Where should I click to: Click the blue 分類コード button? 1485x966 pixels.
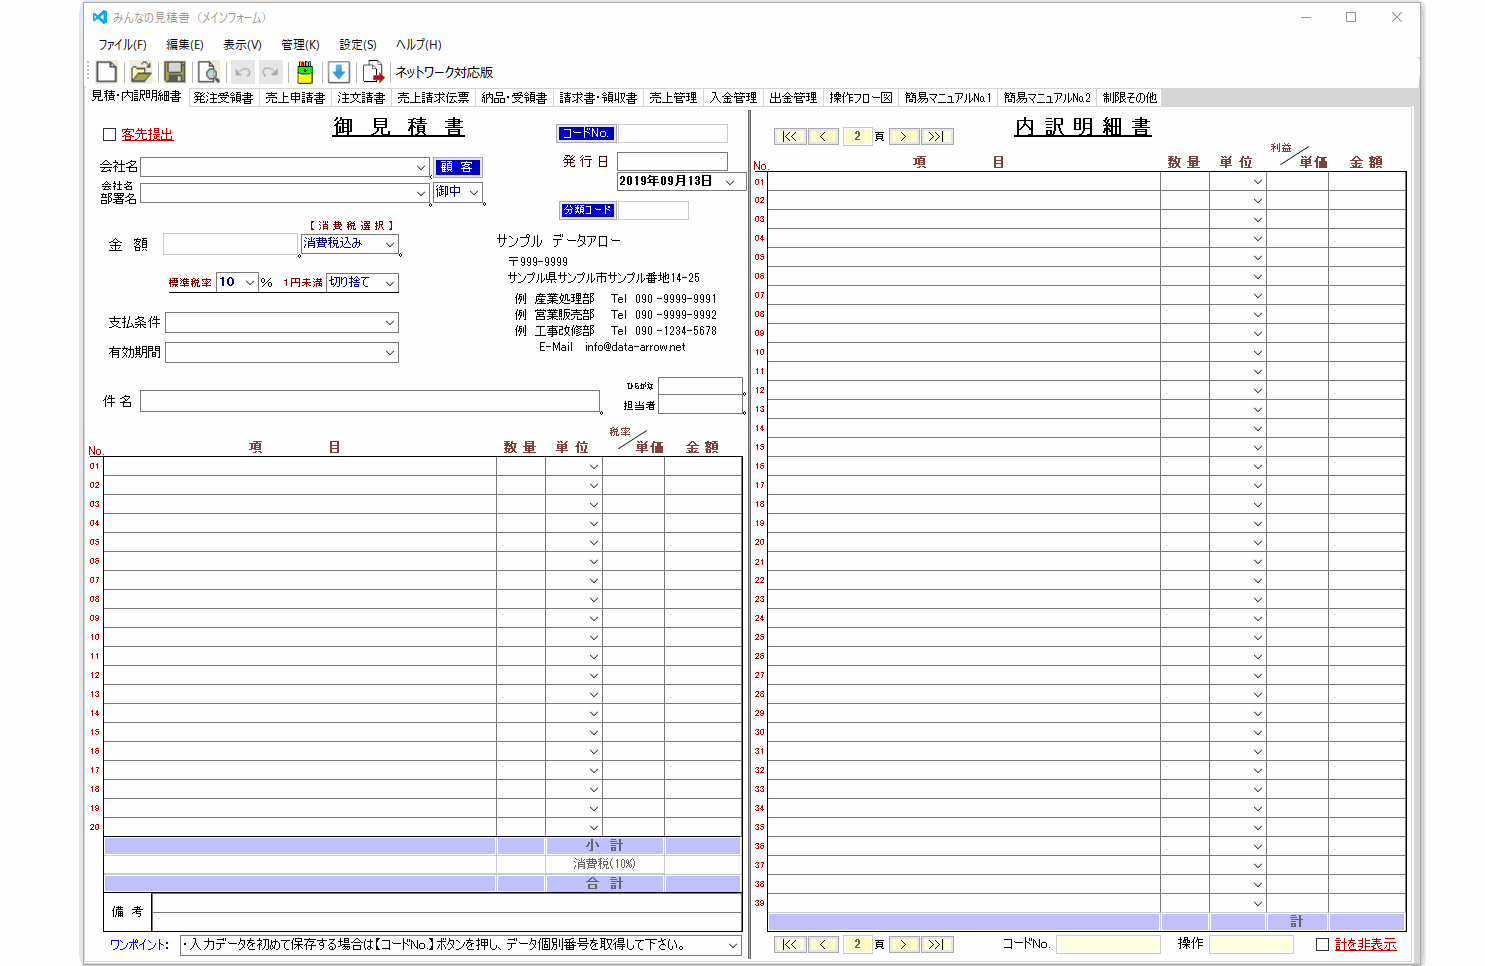pos(587,210)
